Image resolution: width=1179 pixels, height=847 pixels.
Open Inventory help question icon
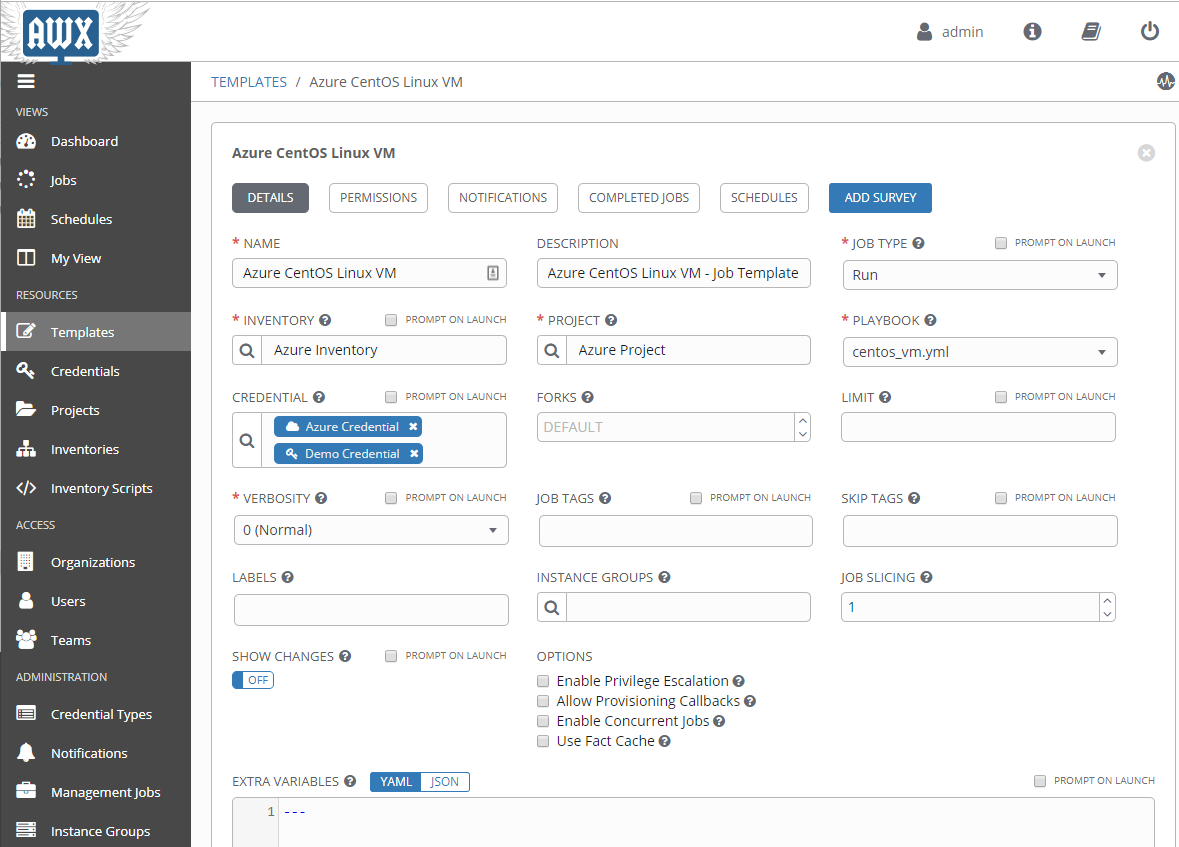pos(325,320)
